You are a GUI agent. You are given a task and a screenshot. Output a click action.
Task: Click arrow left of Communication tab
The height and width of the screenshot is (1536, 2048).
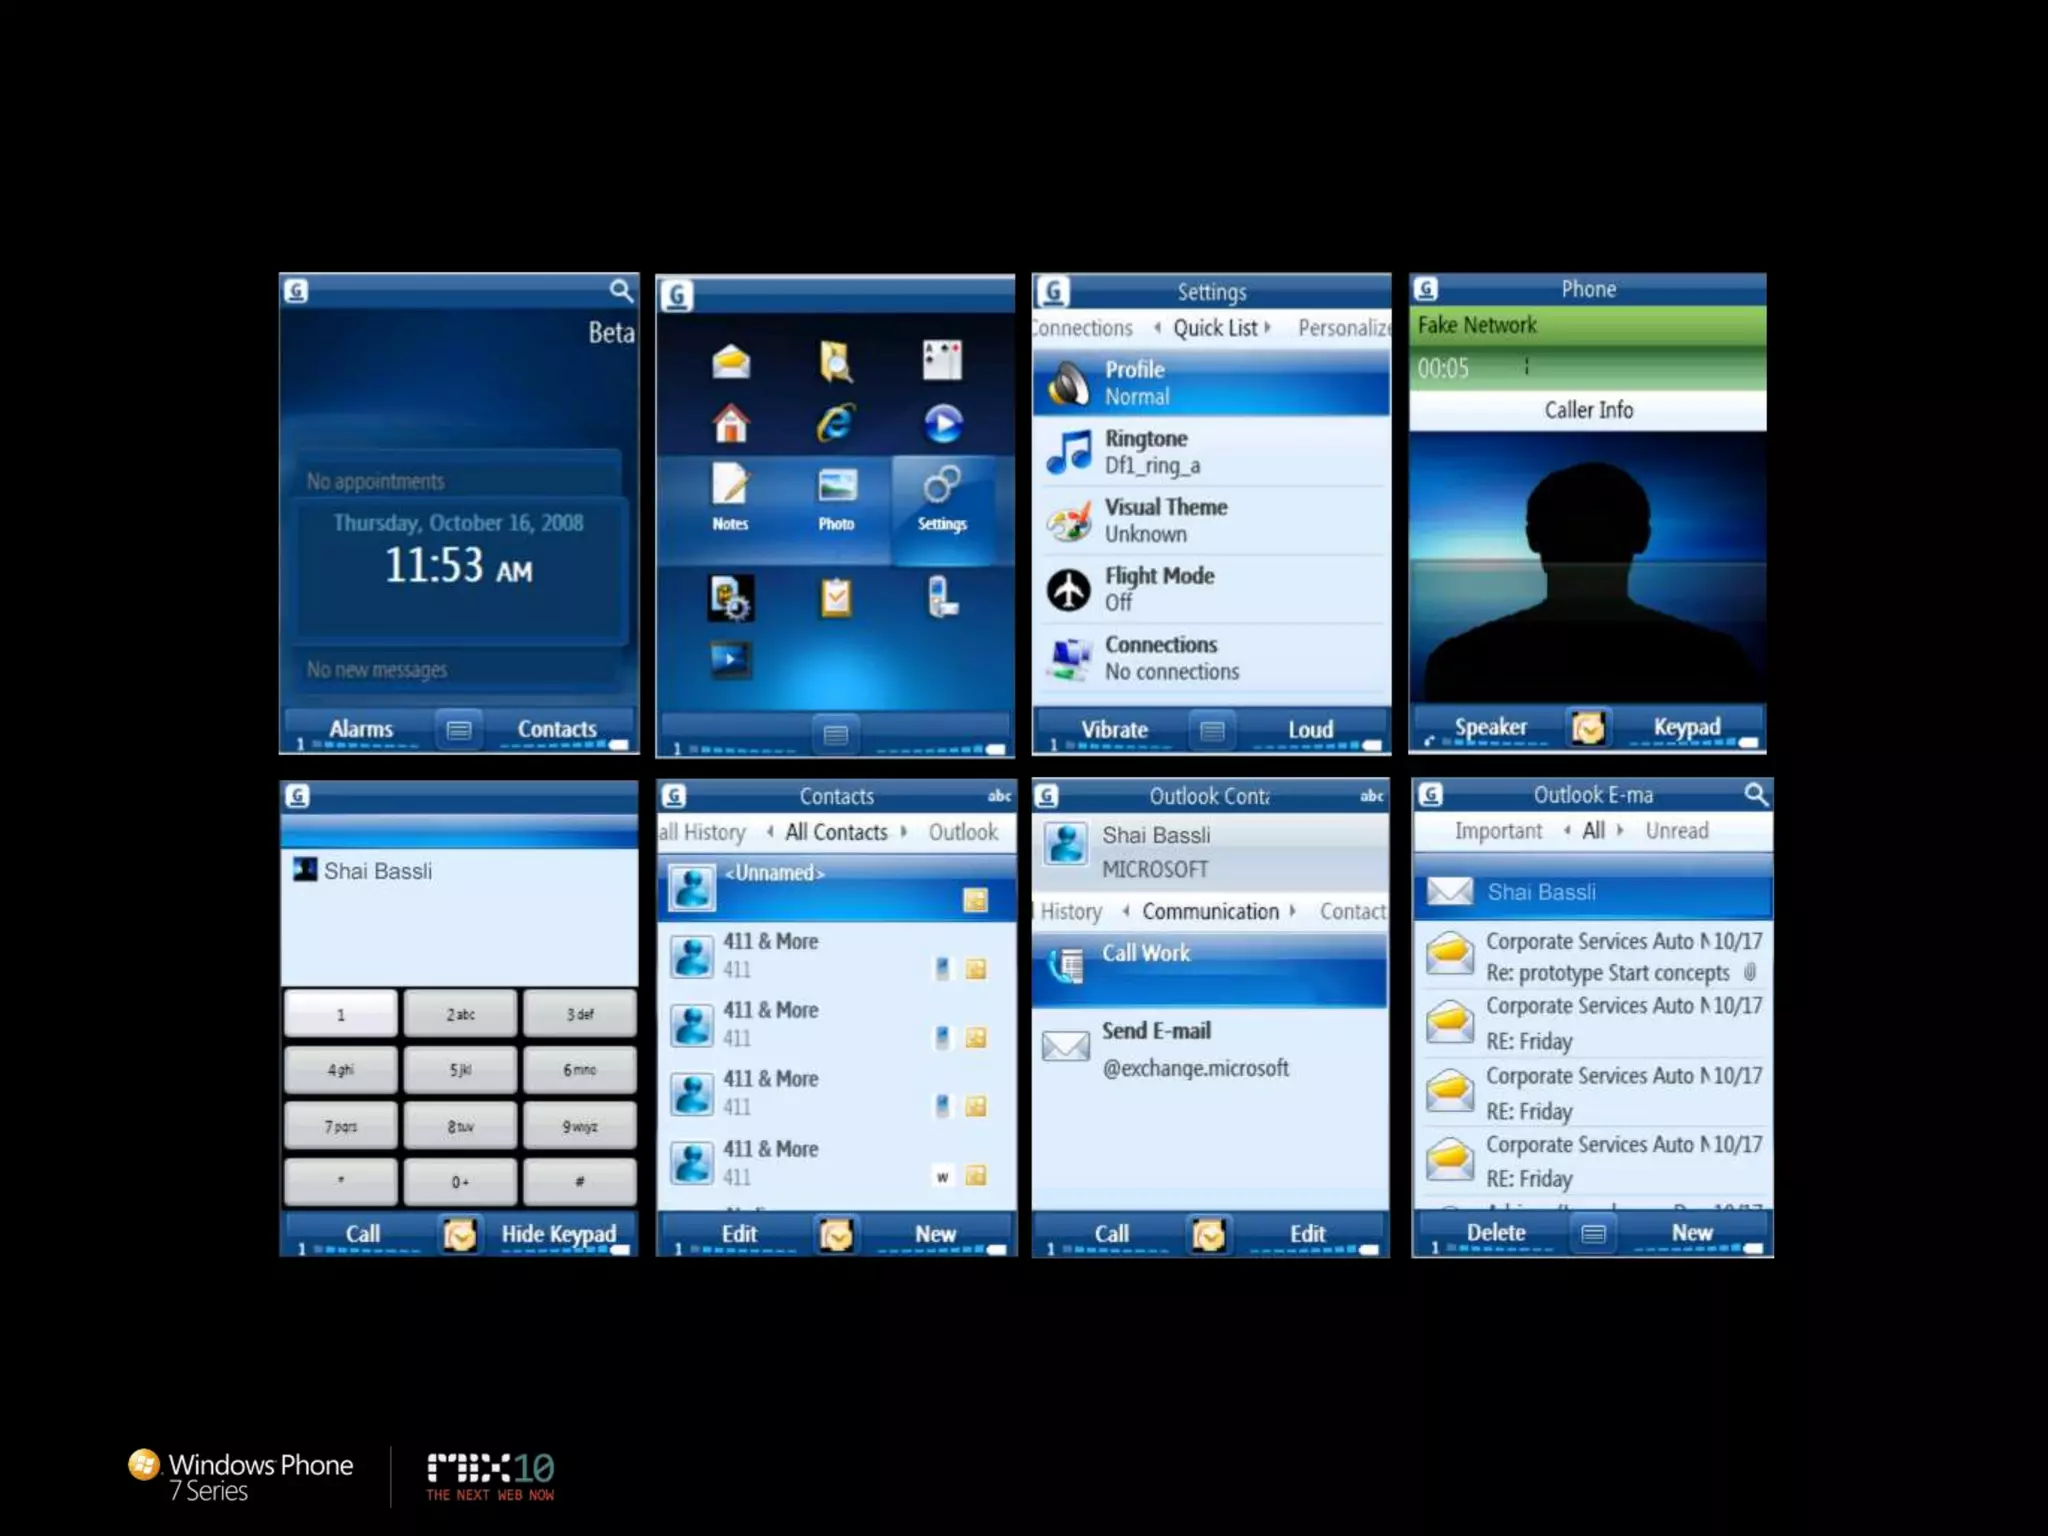click(1126, 911)
